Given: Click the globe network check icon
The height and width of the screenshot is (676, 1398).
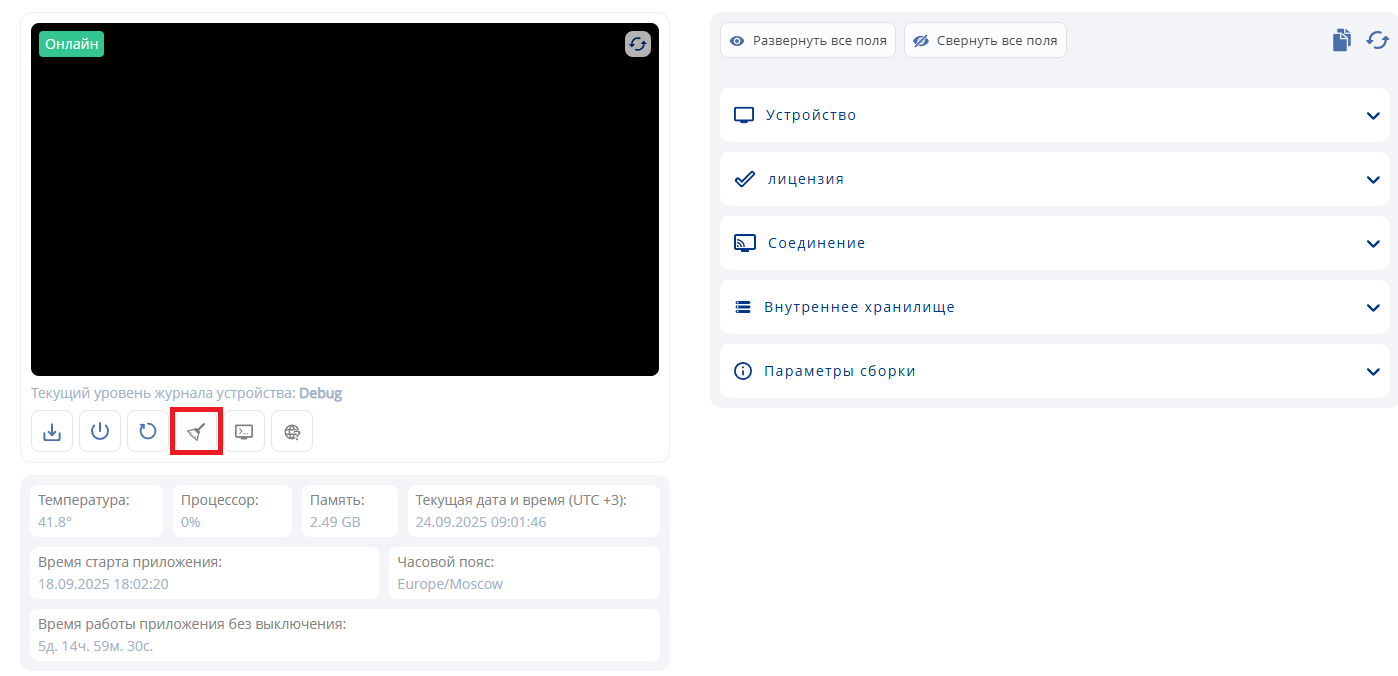Looking at the screenshot, I should point(292,432).
